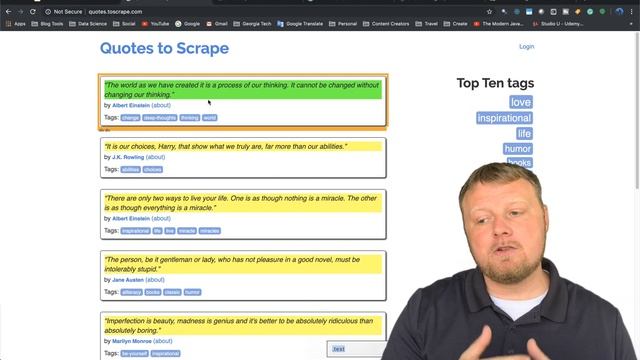Click the change tag under the first quote
The image size is (640, 360).
[x=130, y=118]
